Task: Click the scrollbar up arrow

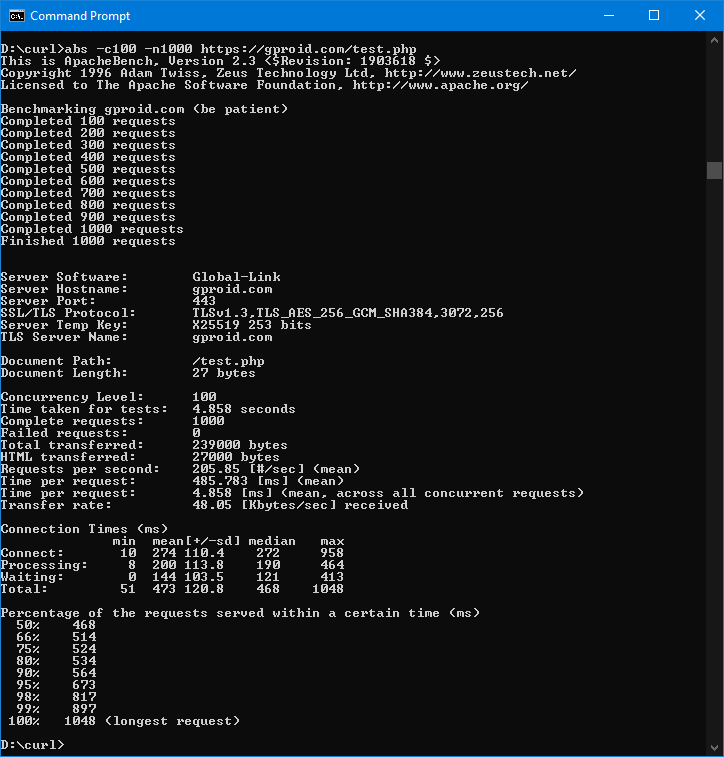Action: point(714,39)
